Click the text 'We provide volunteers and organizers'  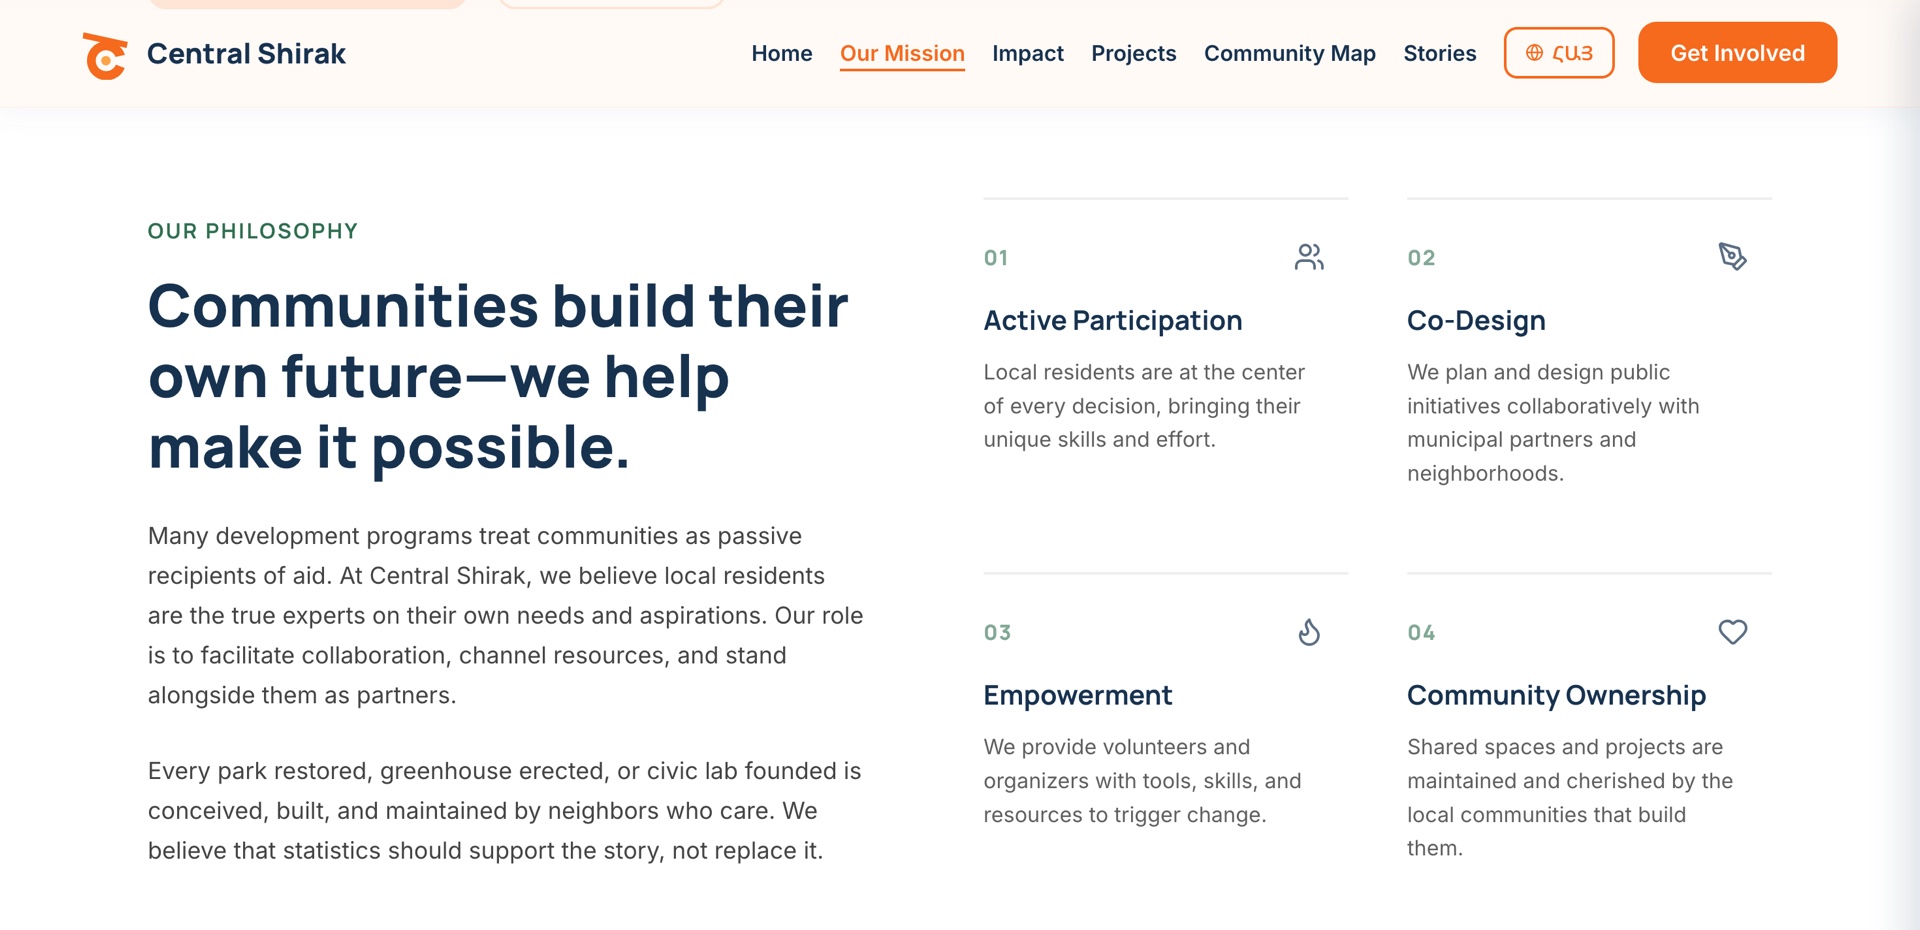(x=1142, y=781)
